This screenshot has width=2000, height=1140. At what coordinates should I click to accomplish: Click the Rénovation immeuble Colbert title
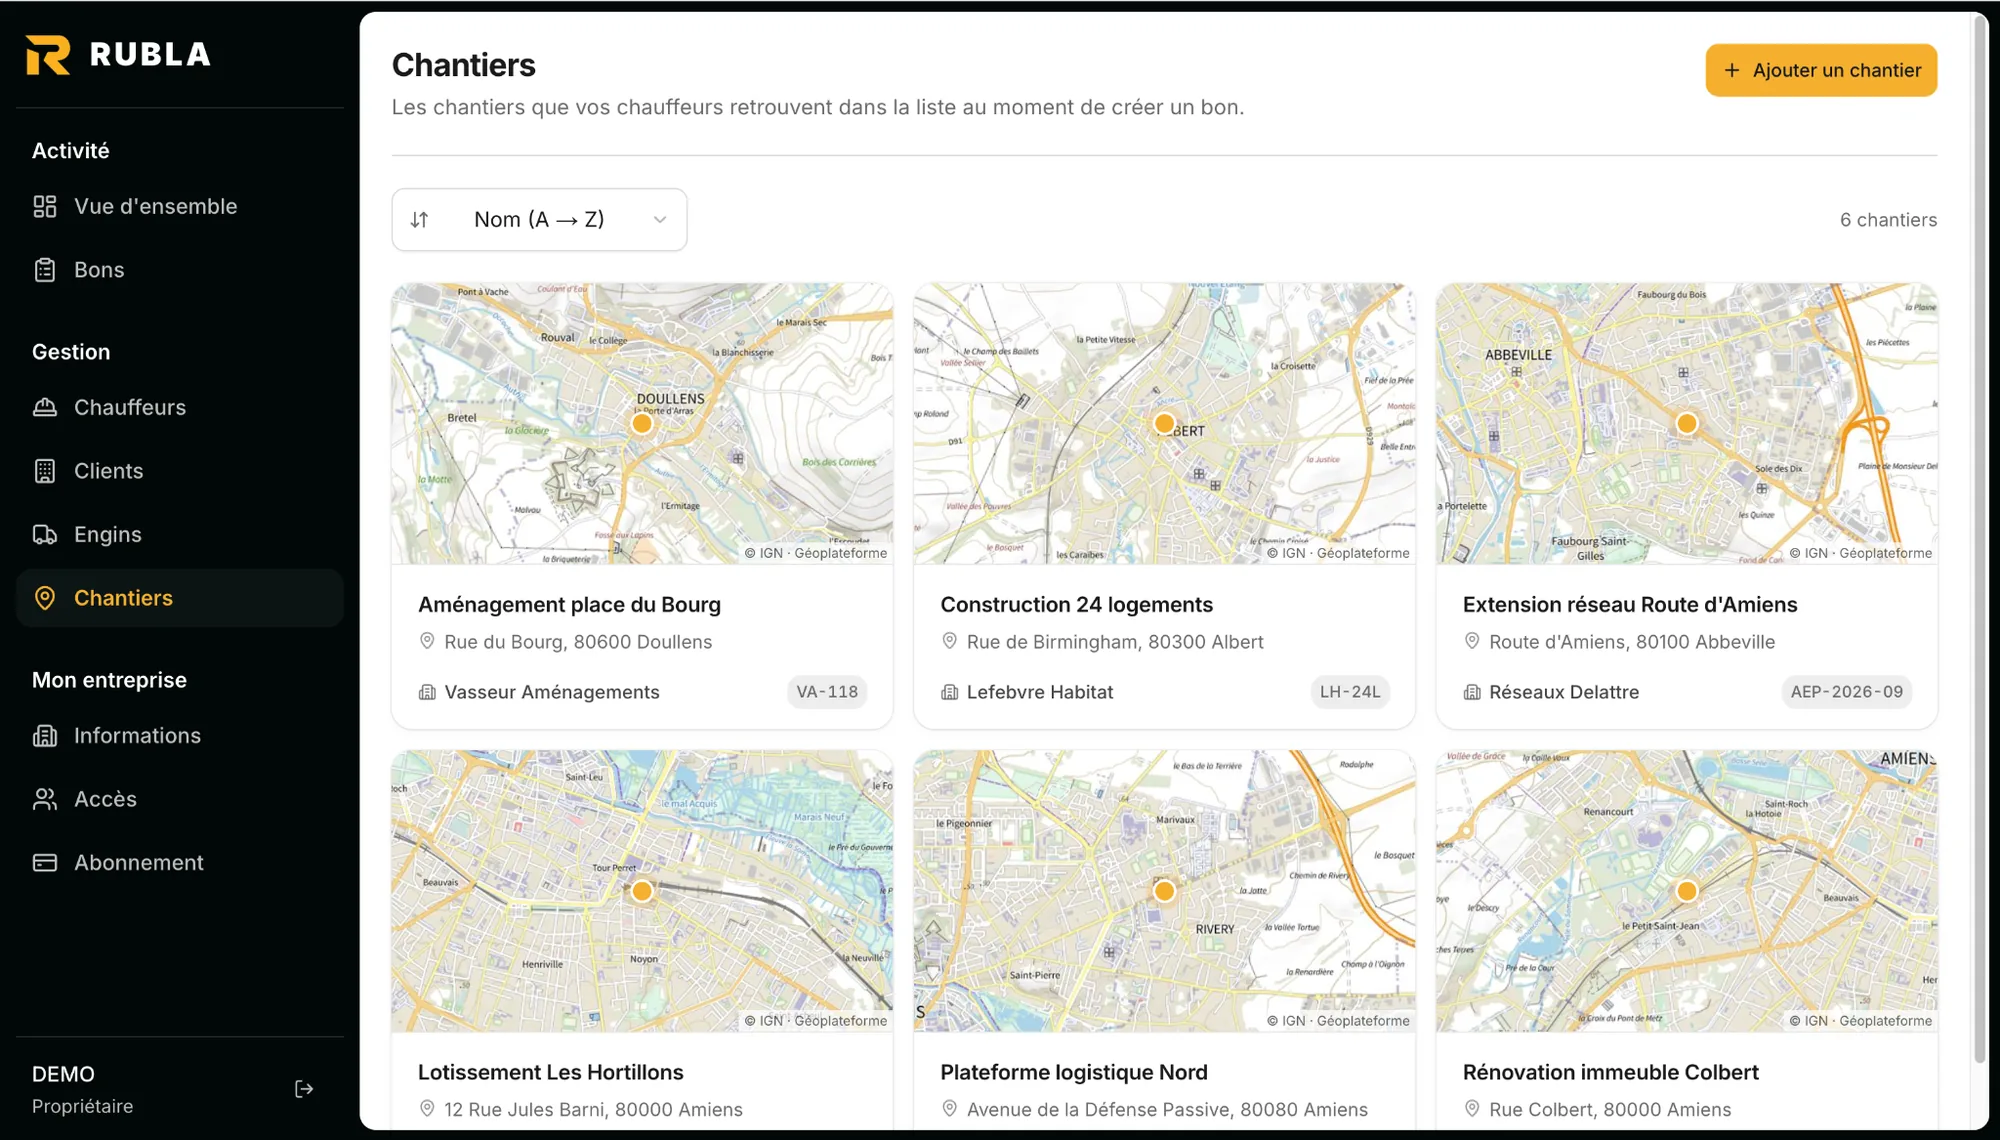[1610, 1072]
